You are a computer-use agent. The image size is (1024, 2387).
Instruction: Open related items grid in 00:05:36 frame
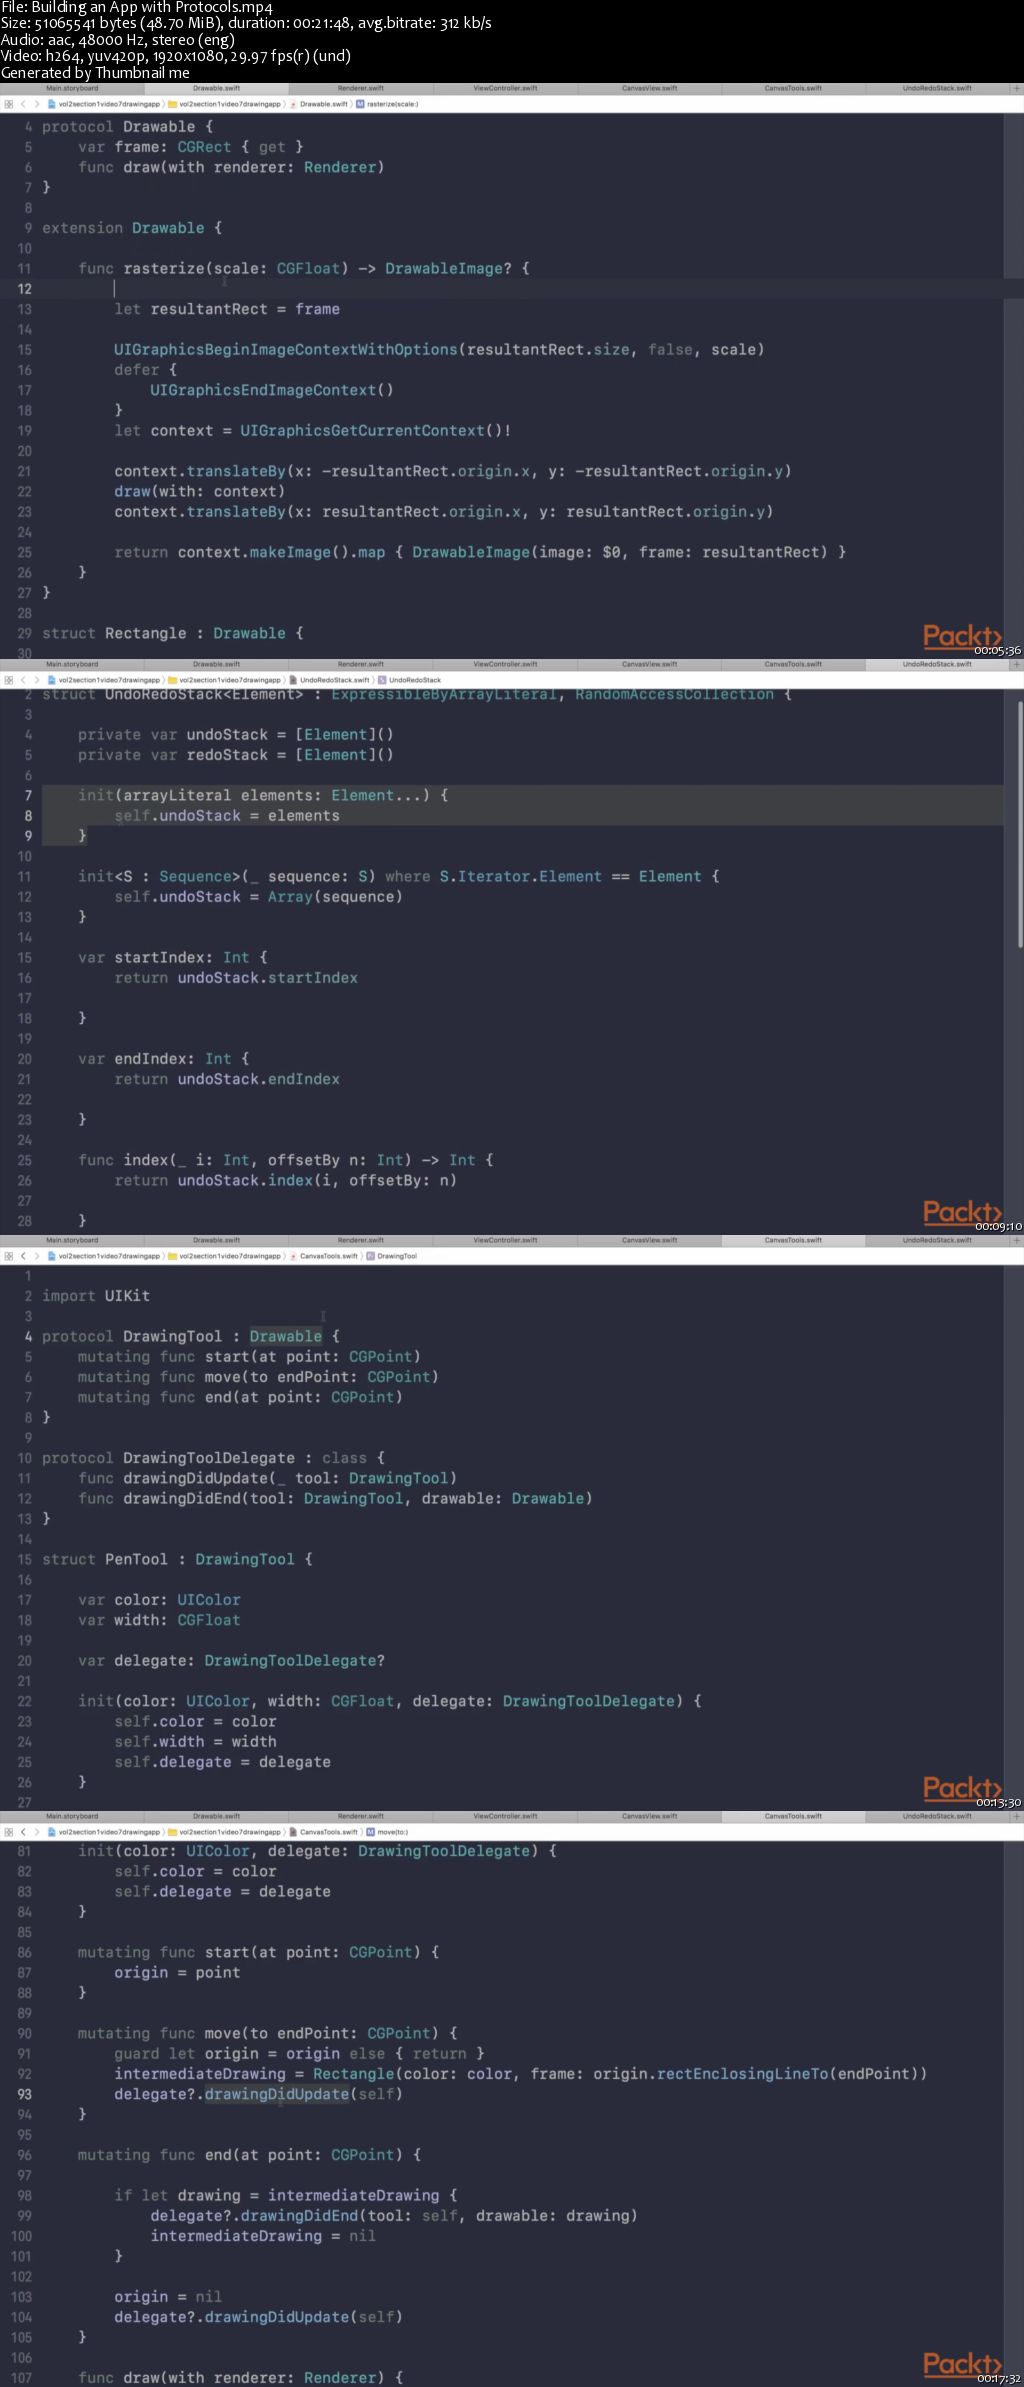coord(8,104)
